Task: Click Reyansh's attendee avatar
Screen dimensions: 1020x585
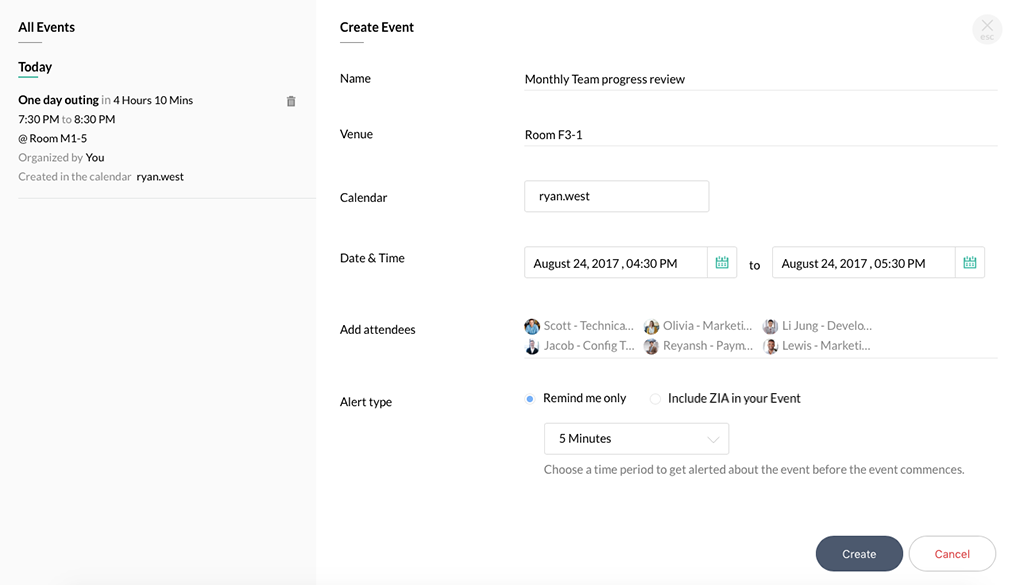Action: coord(652,346)
